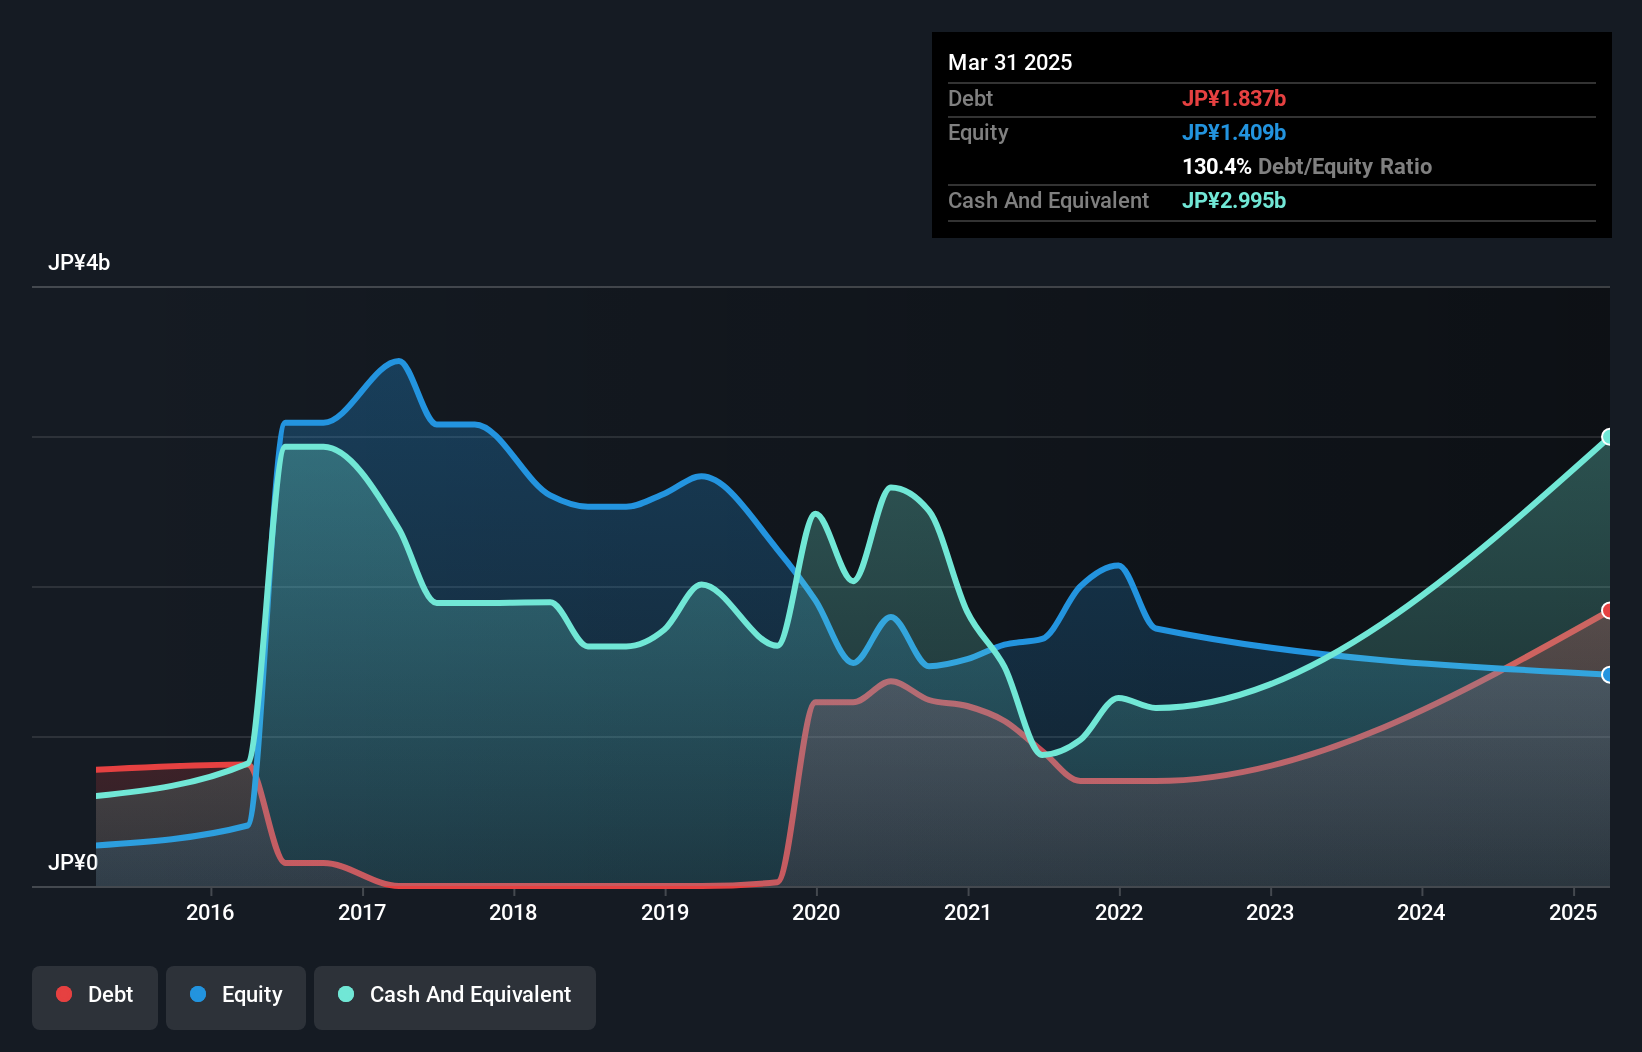The image size is (1642, 1052).
Task: Click the 2022 x-axis label
Action: point(1119,912)
